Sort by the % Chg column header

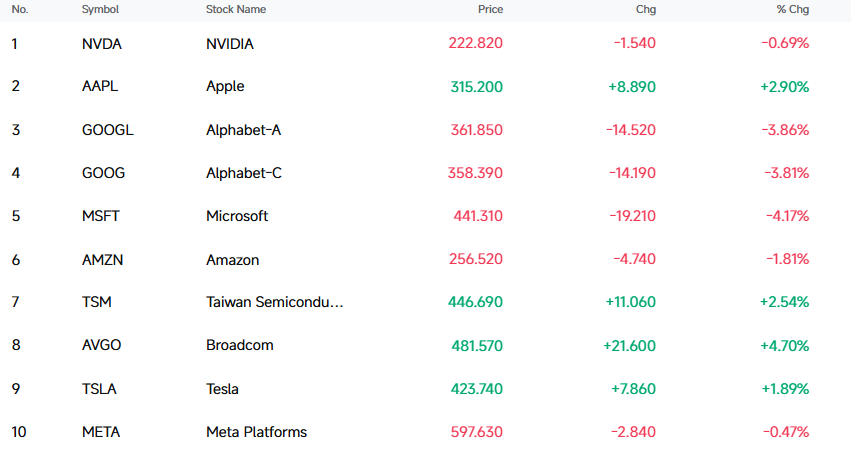tap(793, 9)
